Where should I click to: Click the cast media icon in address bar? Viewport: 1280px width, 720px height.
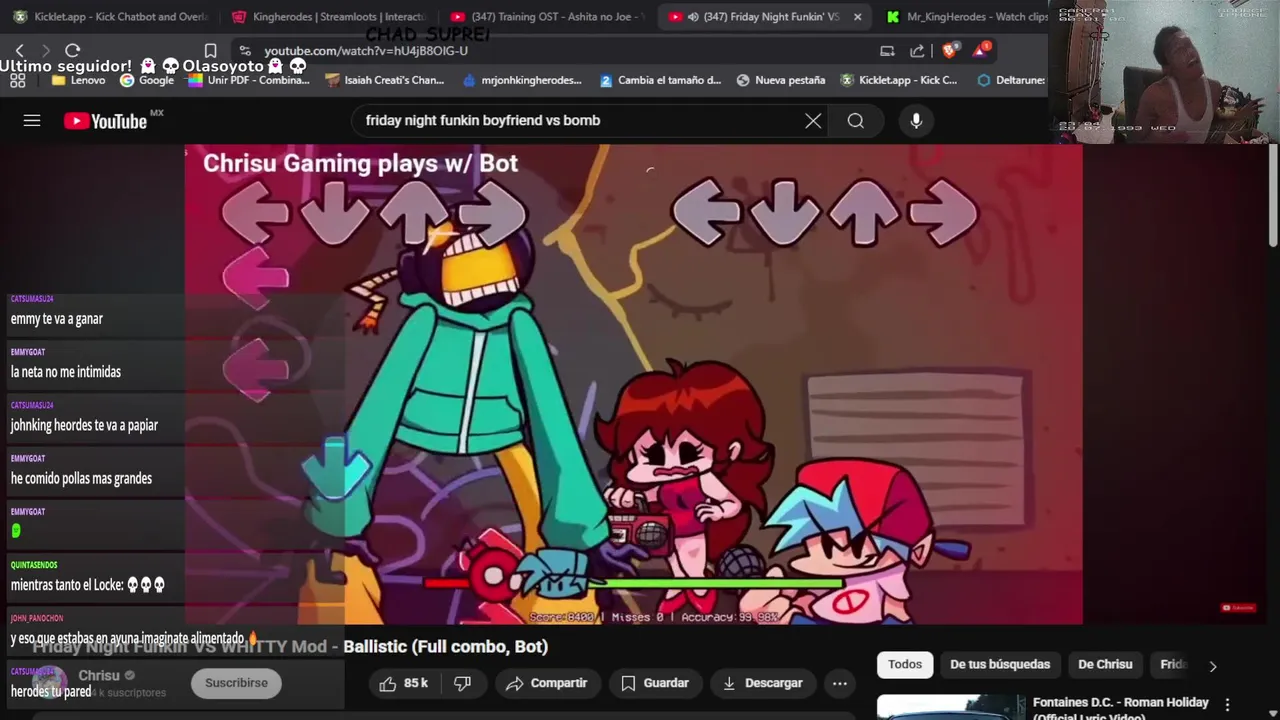pos(887,51)
